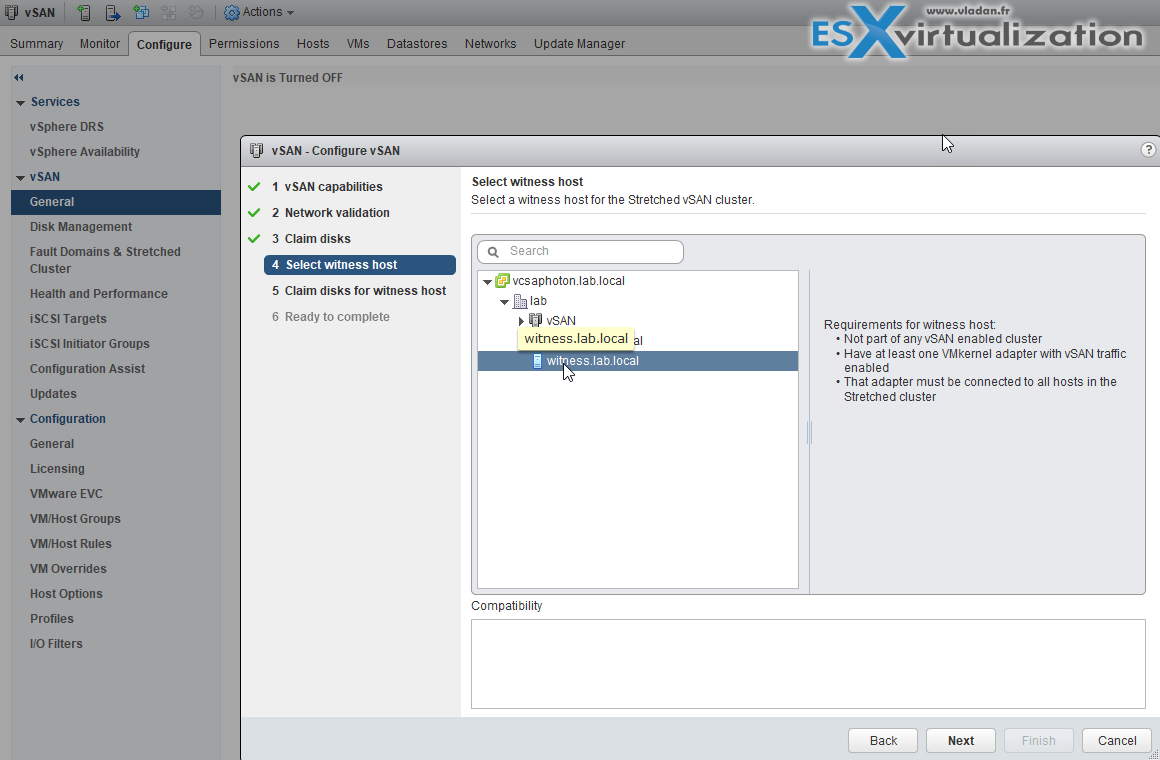The width and height of the screenshot is (1160, 760).
Task: Click the help question mark icon in the dialog
Action: pos(1148,149)
